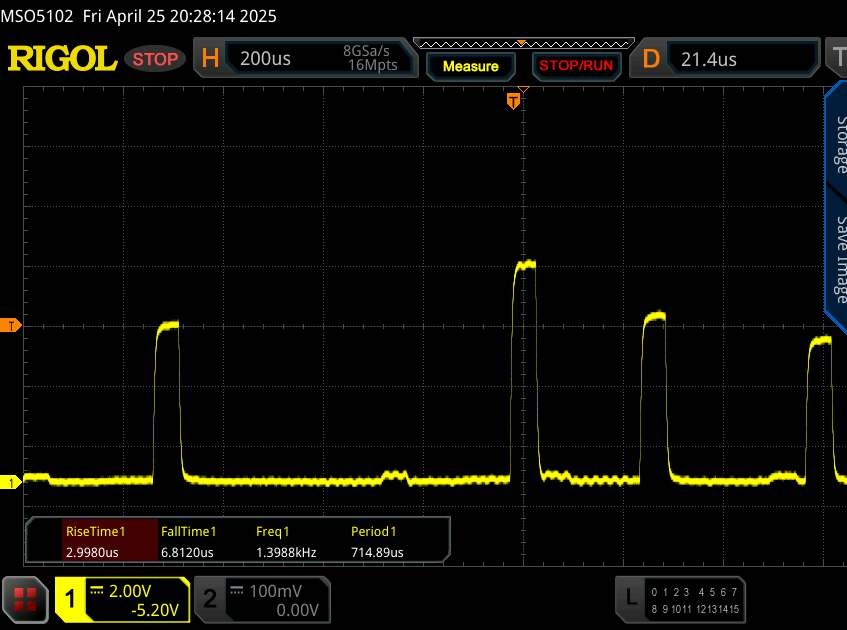Open the function navigation grid icon
This screenshot has height=630, width=847.
[26, 599]
